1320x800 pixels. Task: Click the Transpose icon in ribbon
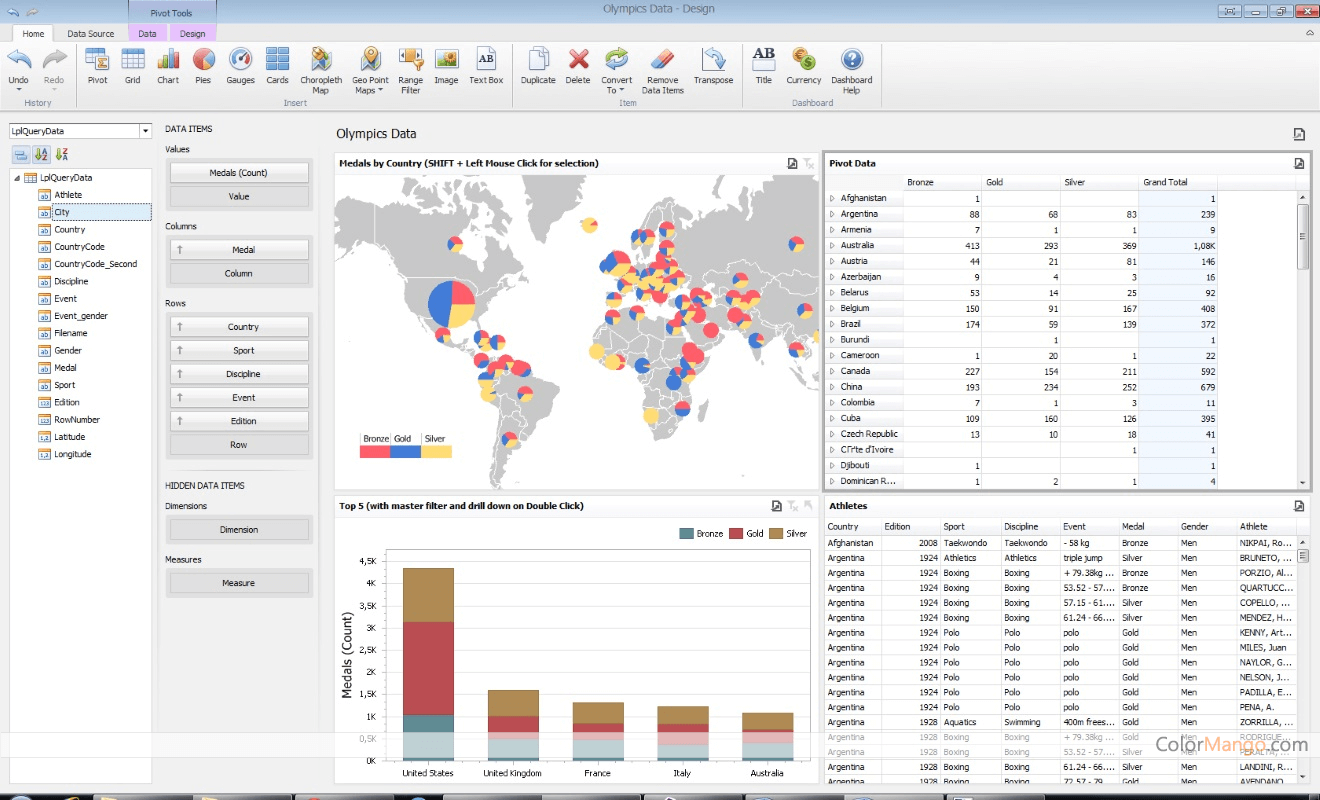pos(713,65)
